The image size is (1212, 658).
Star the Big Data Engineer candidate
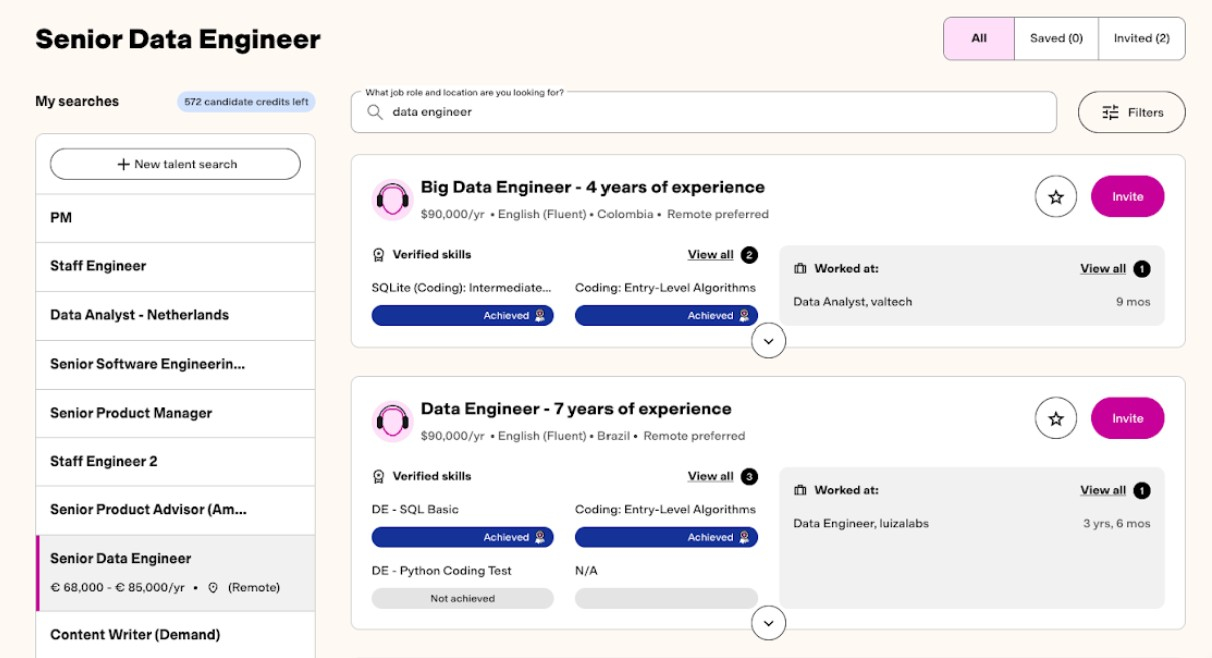(x=1055, y=196)
